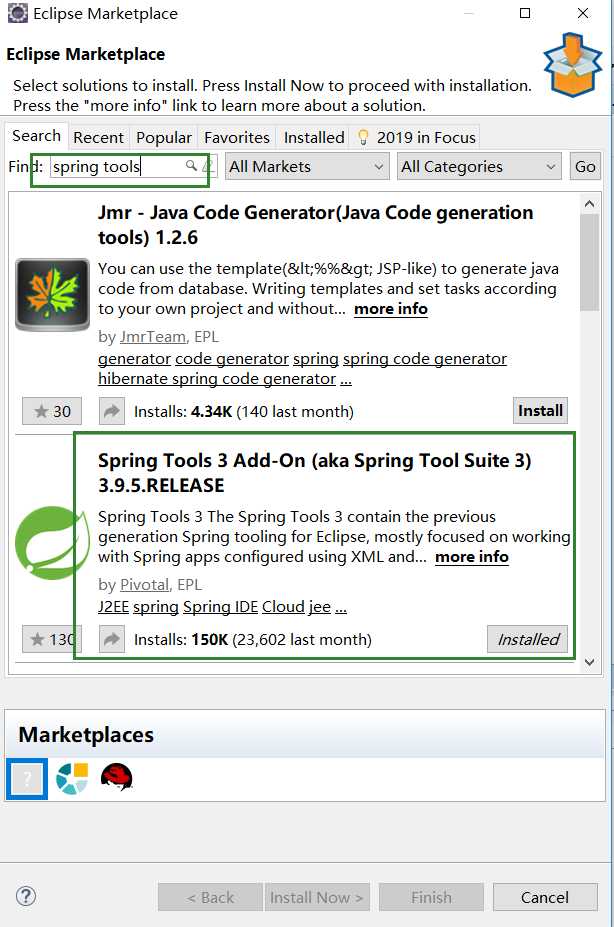614x927 pixels.
Task: Click the 'Marketplaces' heading
Action: (86, 734)
